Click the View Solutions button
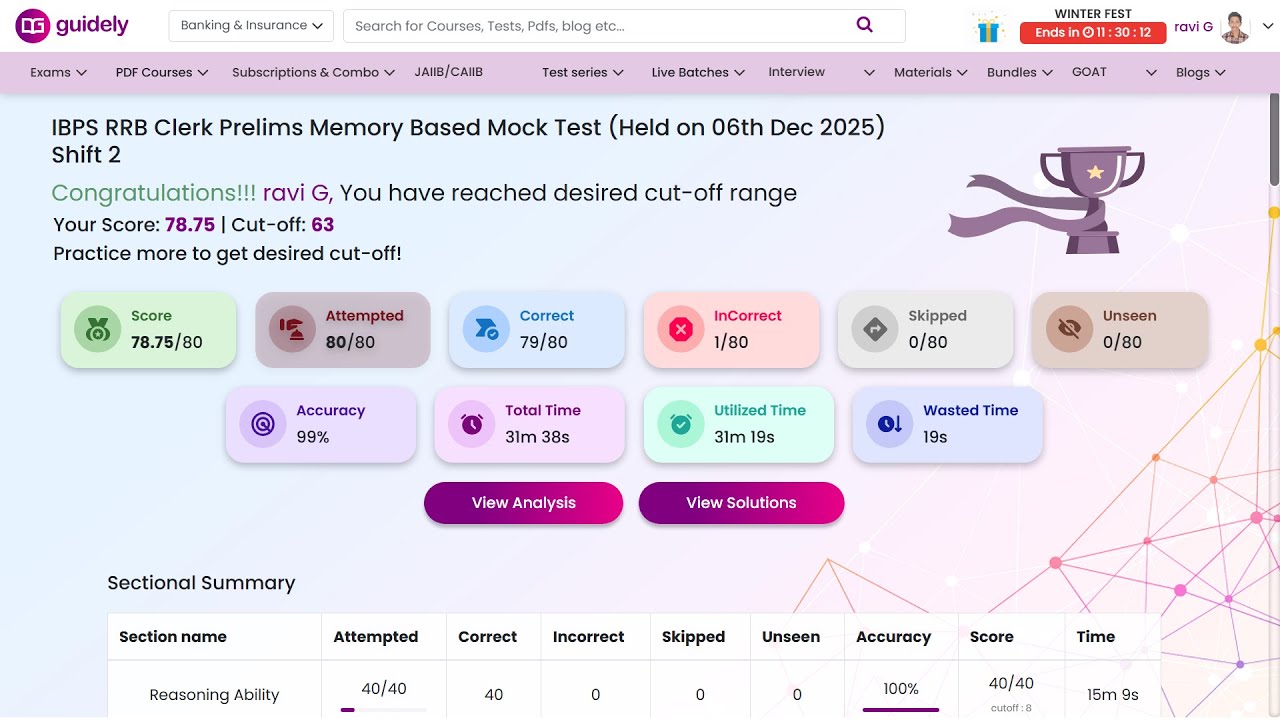Image resolution: width=1280 pixels, height=720 pixels. pos(741,503)
